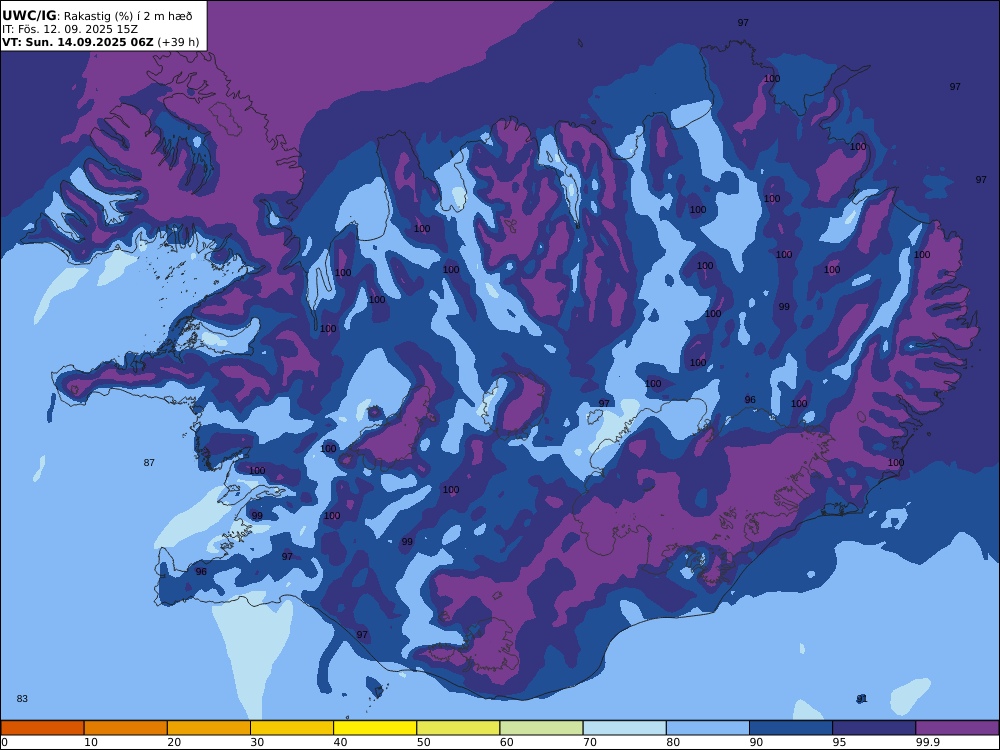This screenshot has height=750, width=1000.
Task: Click the "83" humidity value on the map
Action: (22, 699)
